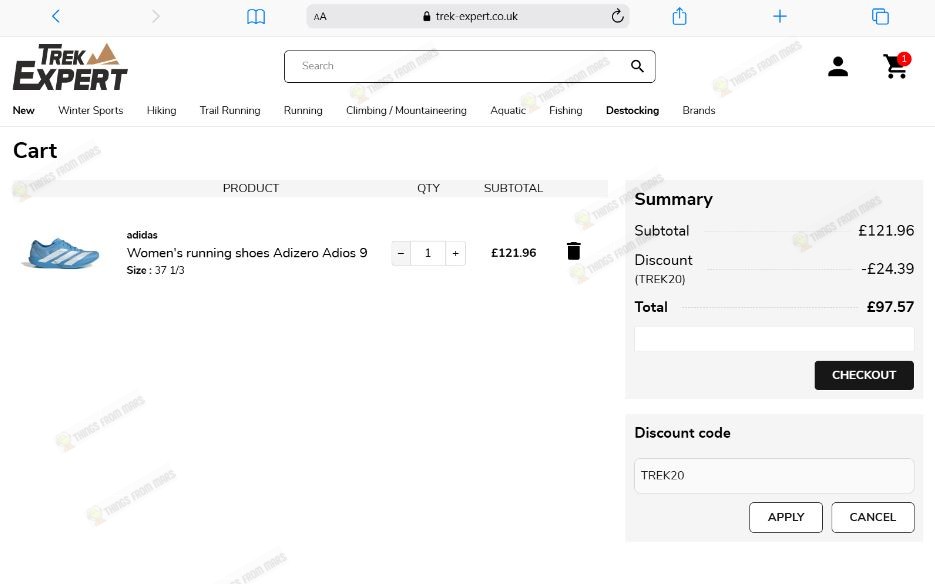Select the quantity field showing 1

[x=428, y=254]
